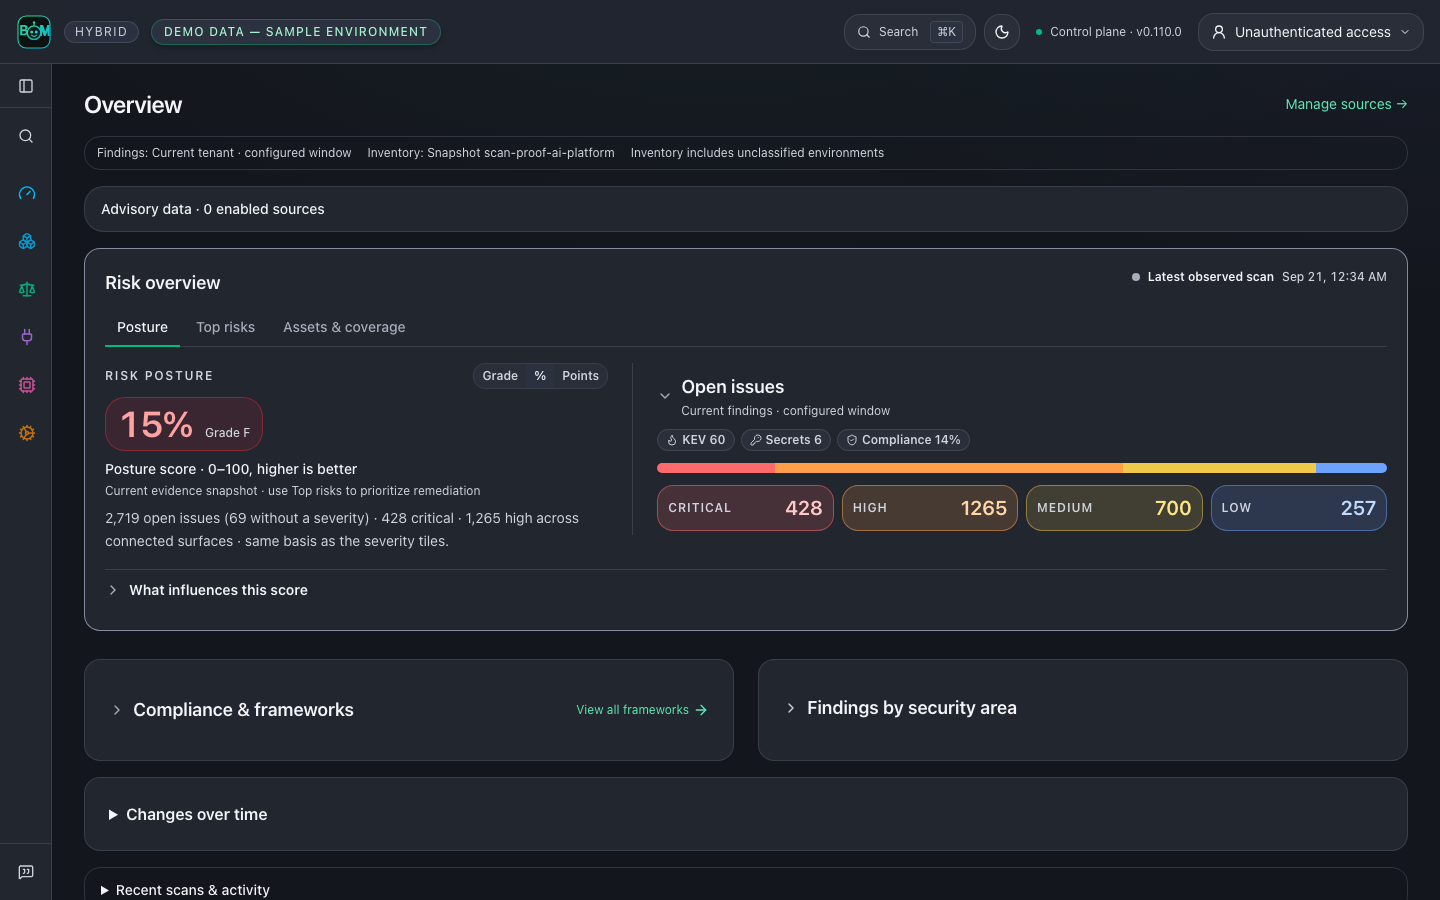Click the KEV 60 chip

696,440
